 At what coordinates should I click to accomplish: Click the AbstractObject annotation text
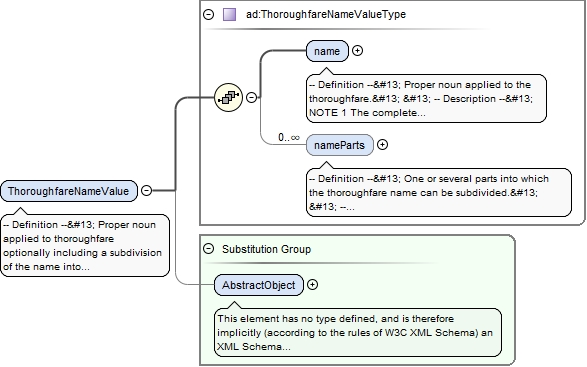coord(358,333)
